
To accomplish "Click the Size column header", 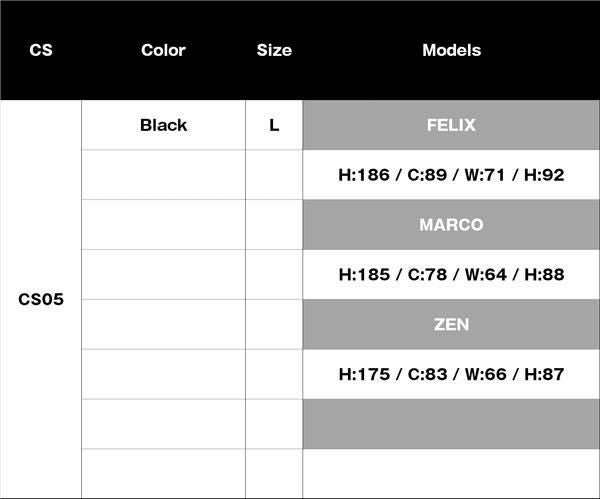I will coord(274,50).
